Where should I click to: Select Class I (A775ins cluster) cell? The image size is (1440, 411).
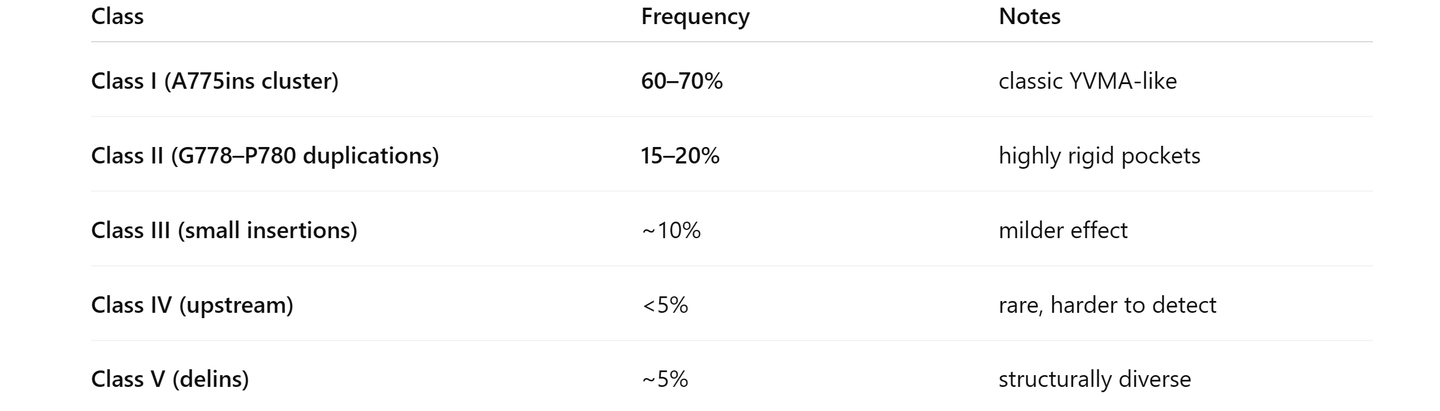(x=214, y=81)
